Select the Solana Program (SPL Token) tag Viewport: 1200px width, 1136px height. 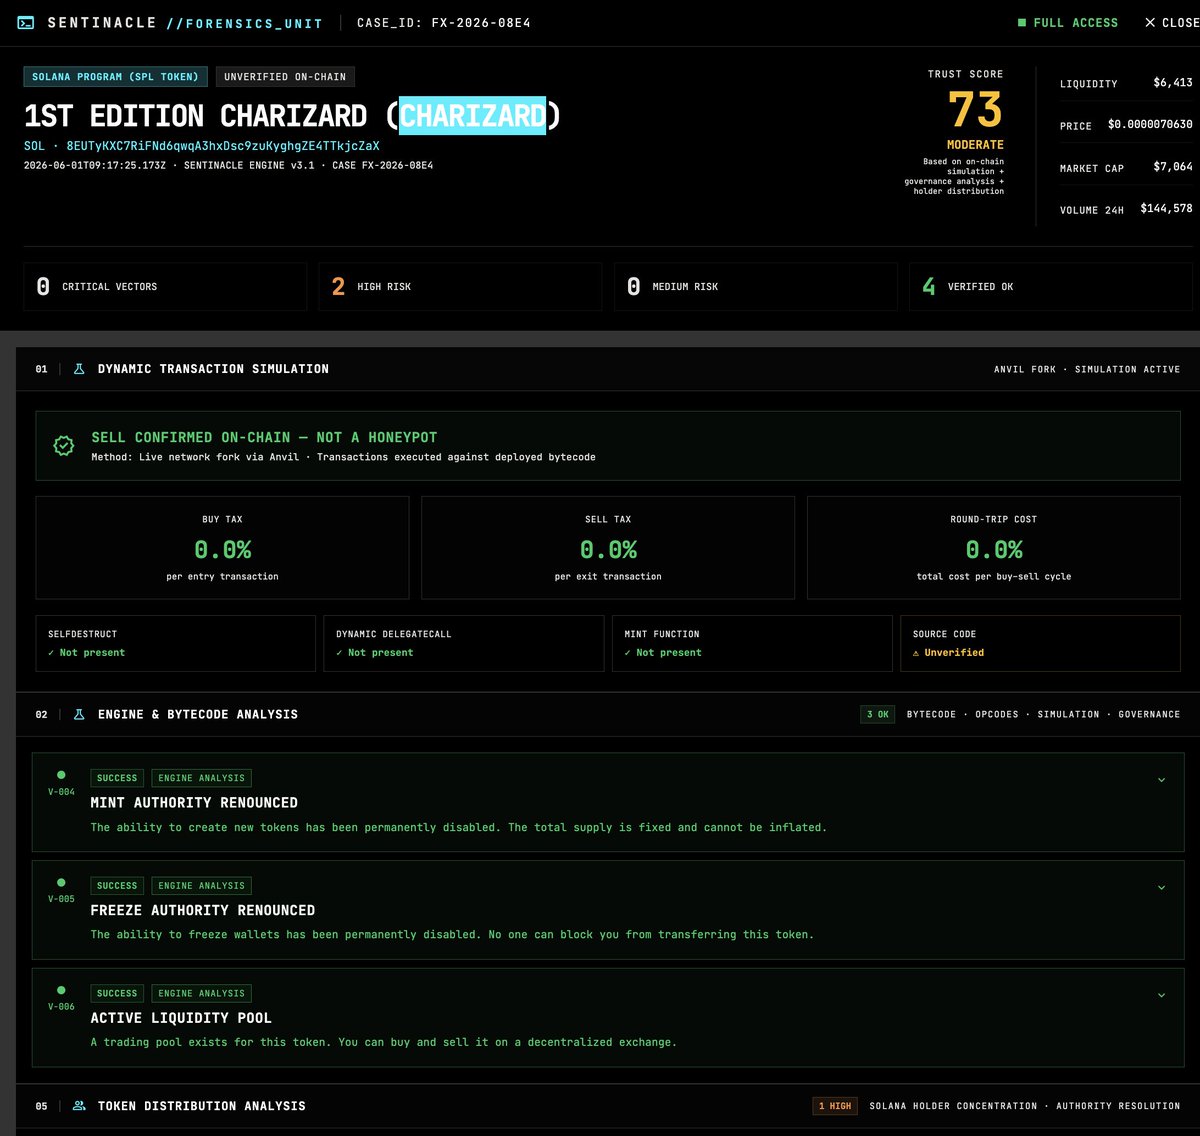pyautogui.click(x=115, y=77)
